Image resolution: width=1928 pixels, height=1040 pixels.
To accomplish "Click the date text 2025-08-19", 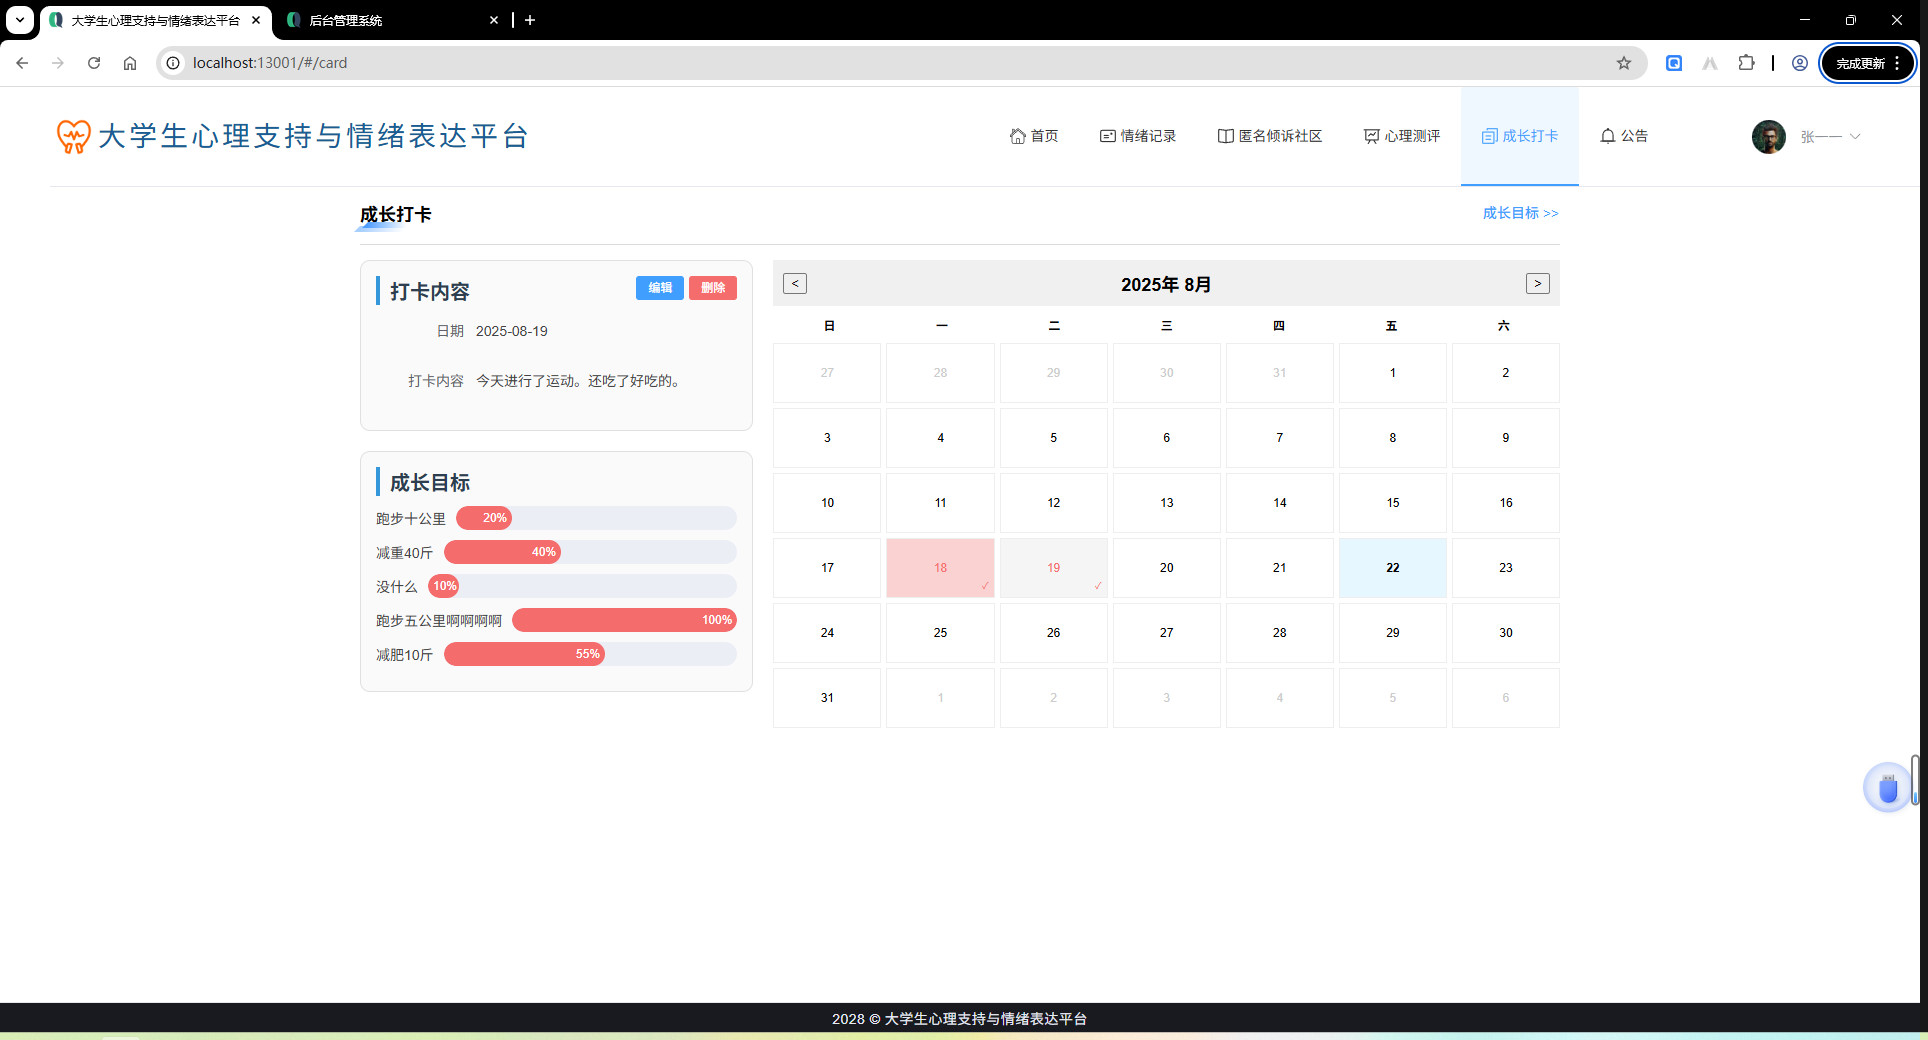I will tap(512, 331).
